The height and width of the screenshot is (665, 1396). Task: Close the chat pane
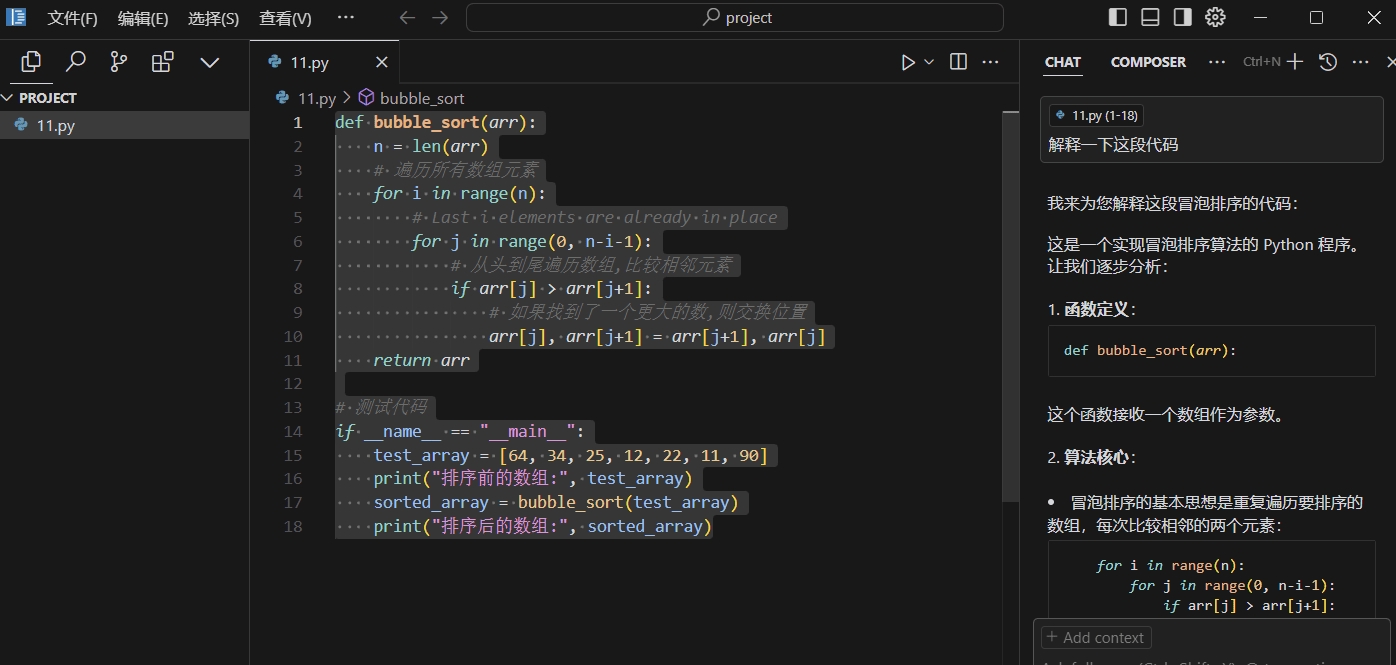[x=1390, y=62]
